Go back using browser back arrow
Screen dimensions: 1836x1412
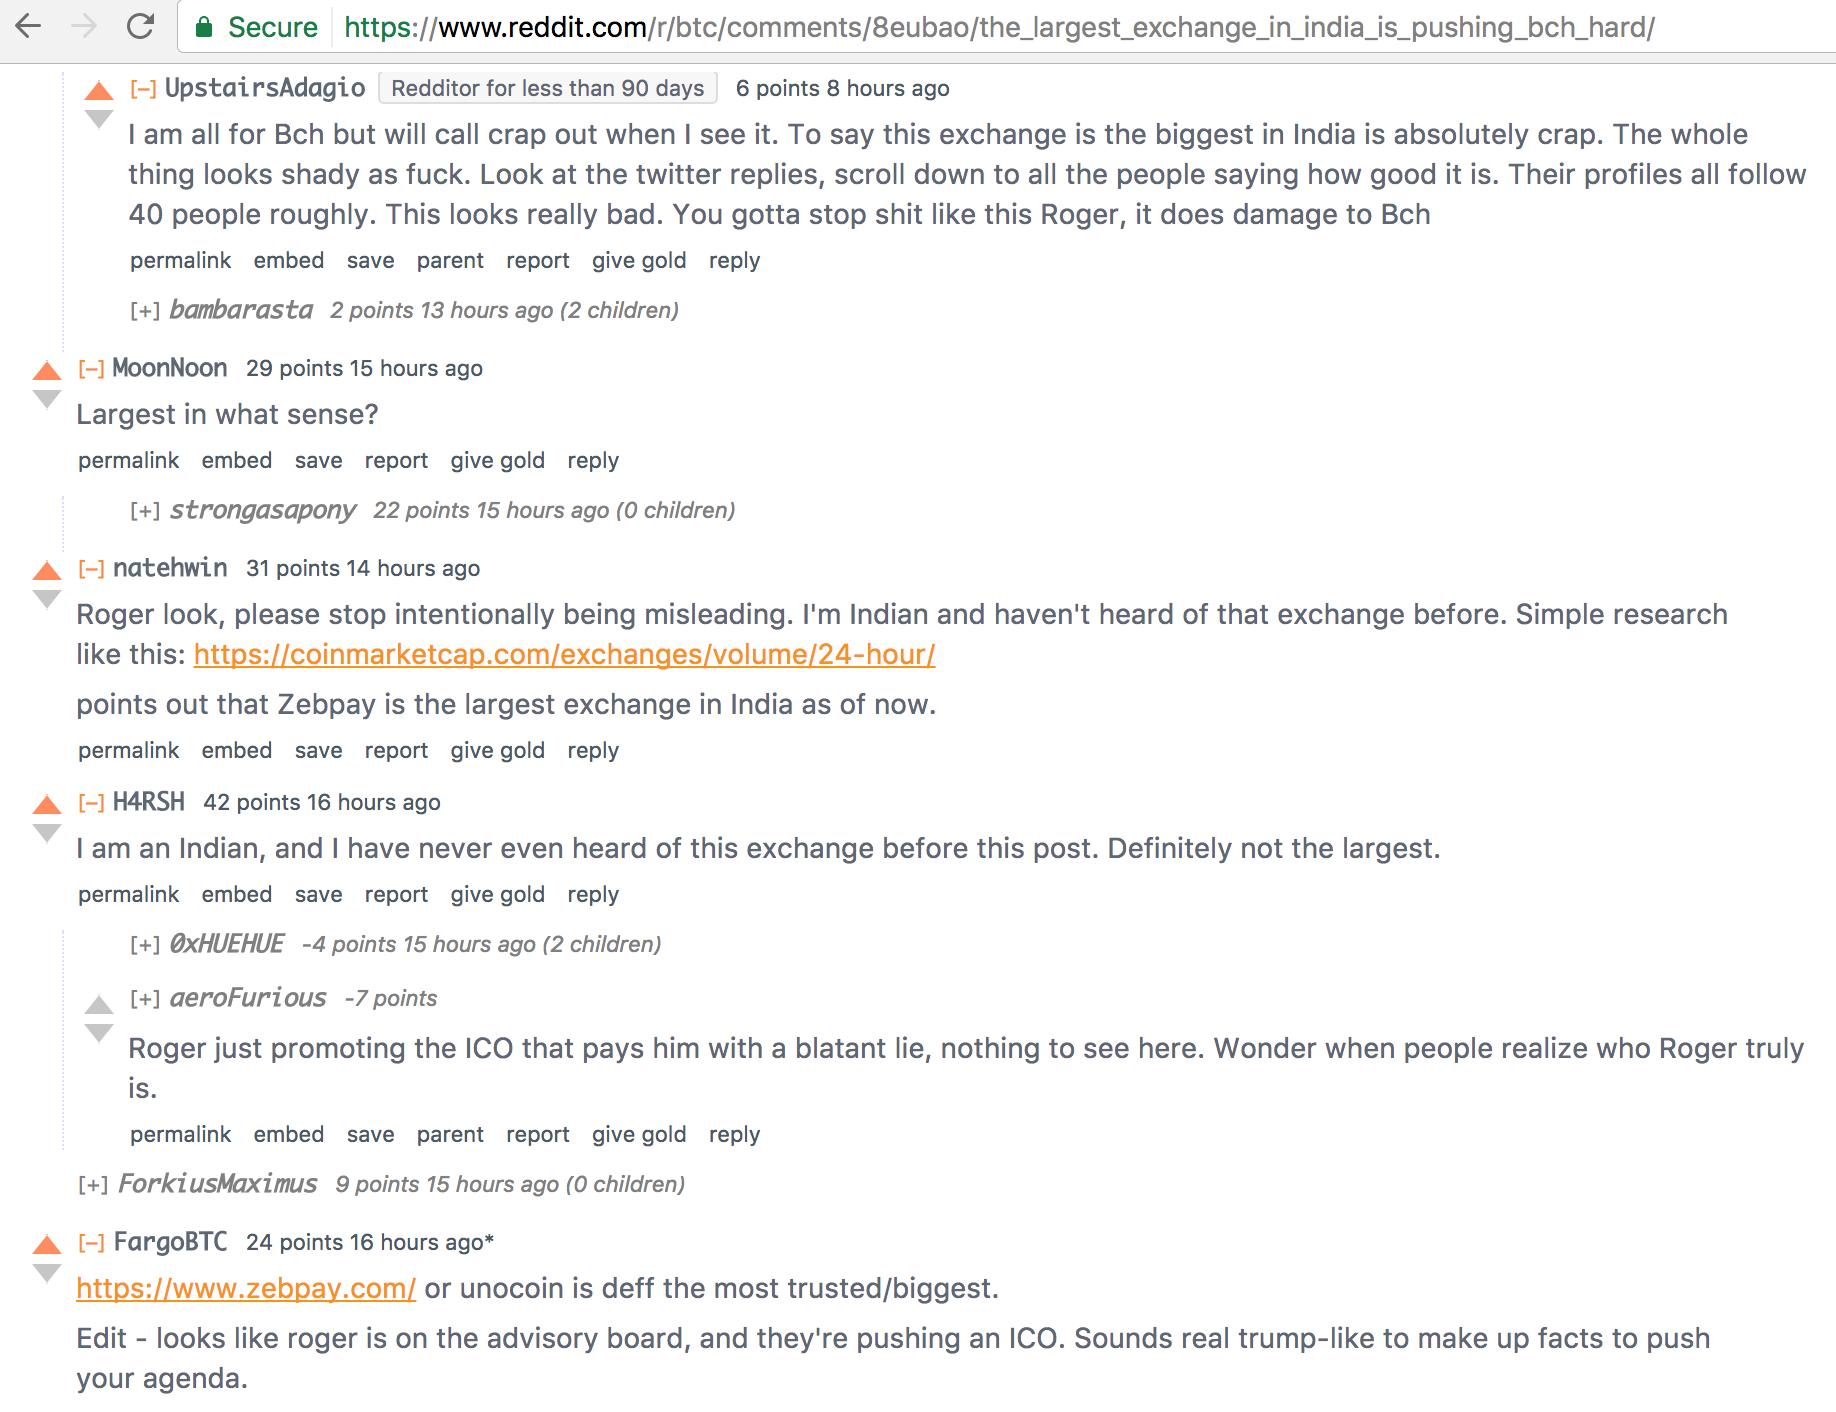(x=29, y=27)
